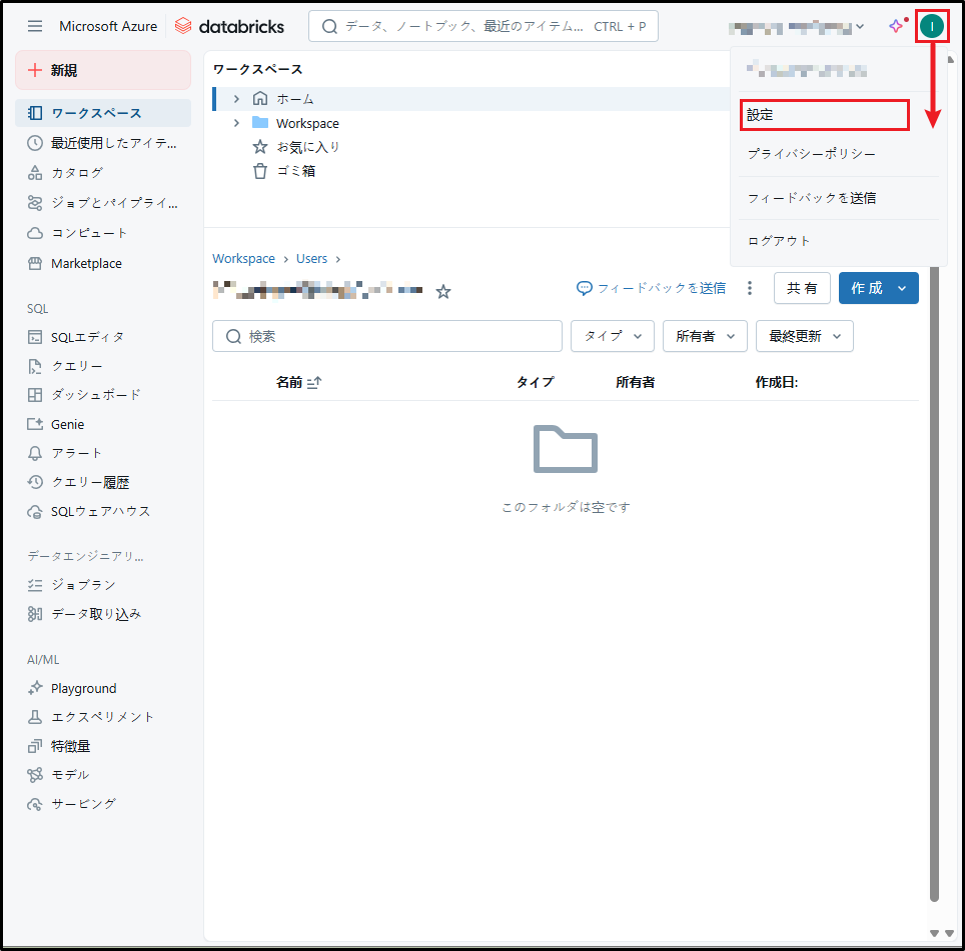Click the ジョブラン list icon
This screenshot has width=965, height=951.
coord(35,585)
